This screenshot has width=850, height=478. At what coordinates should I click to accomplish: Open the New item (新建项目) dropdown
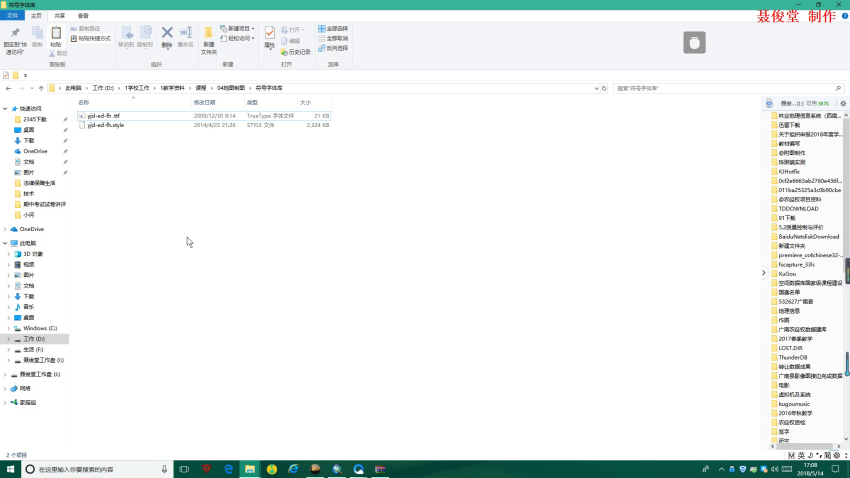point(237,29)
